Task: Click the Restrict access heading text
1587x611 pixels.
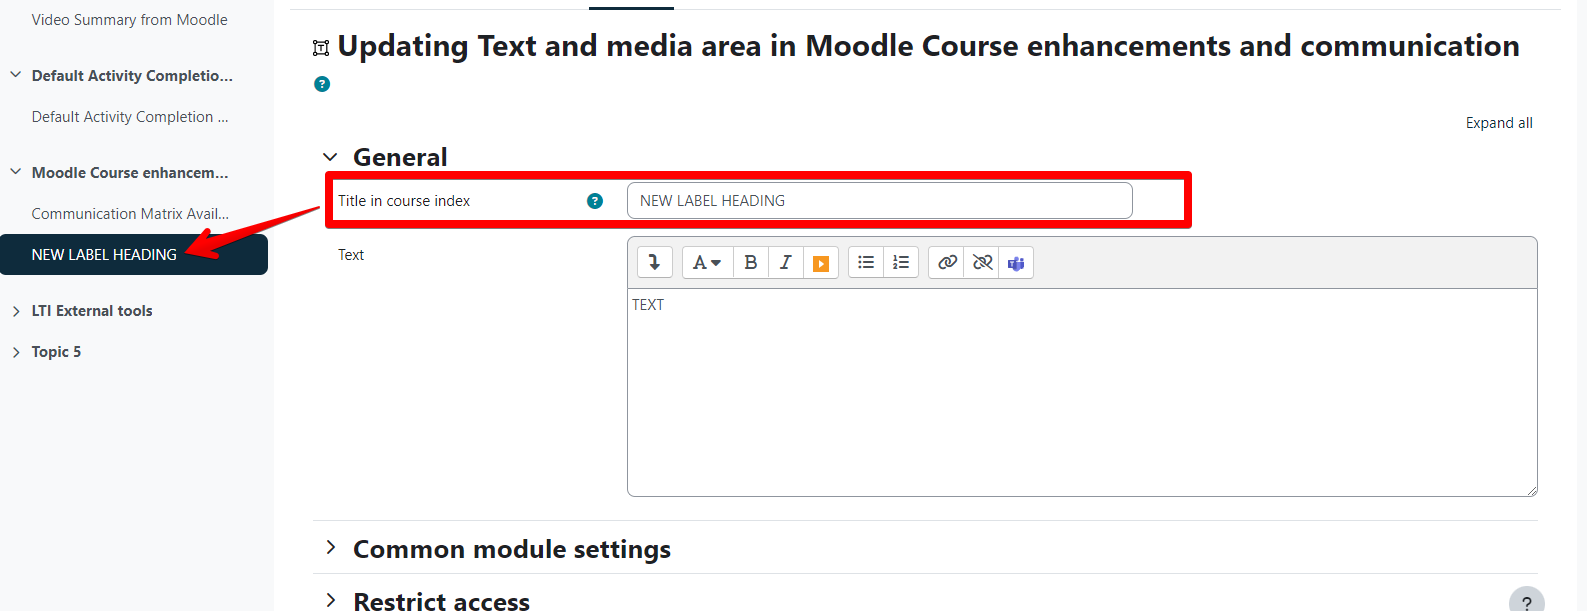Action: coord(441,600)
